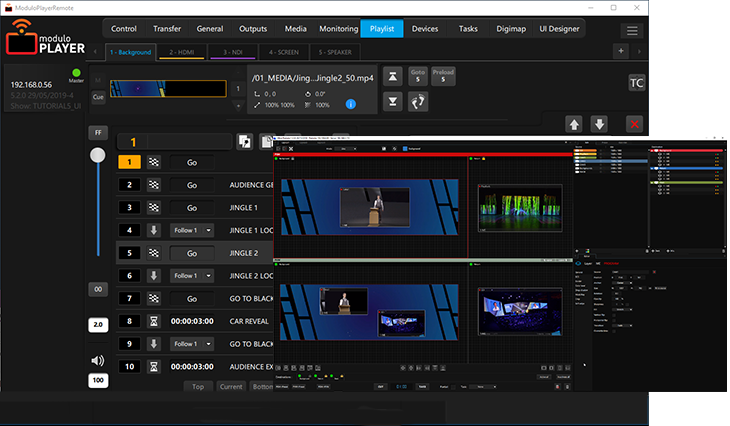Image resolution: width=730 pixels, height=426 pixels.
Task: Select the 3 - NDI playlist tab
Action: pos(233,52)
